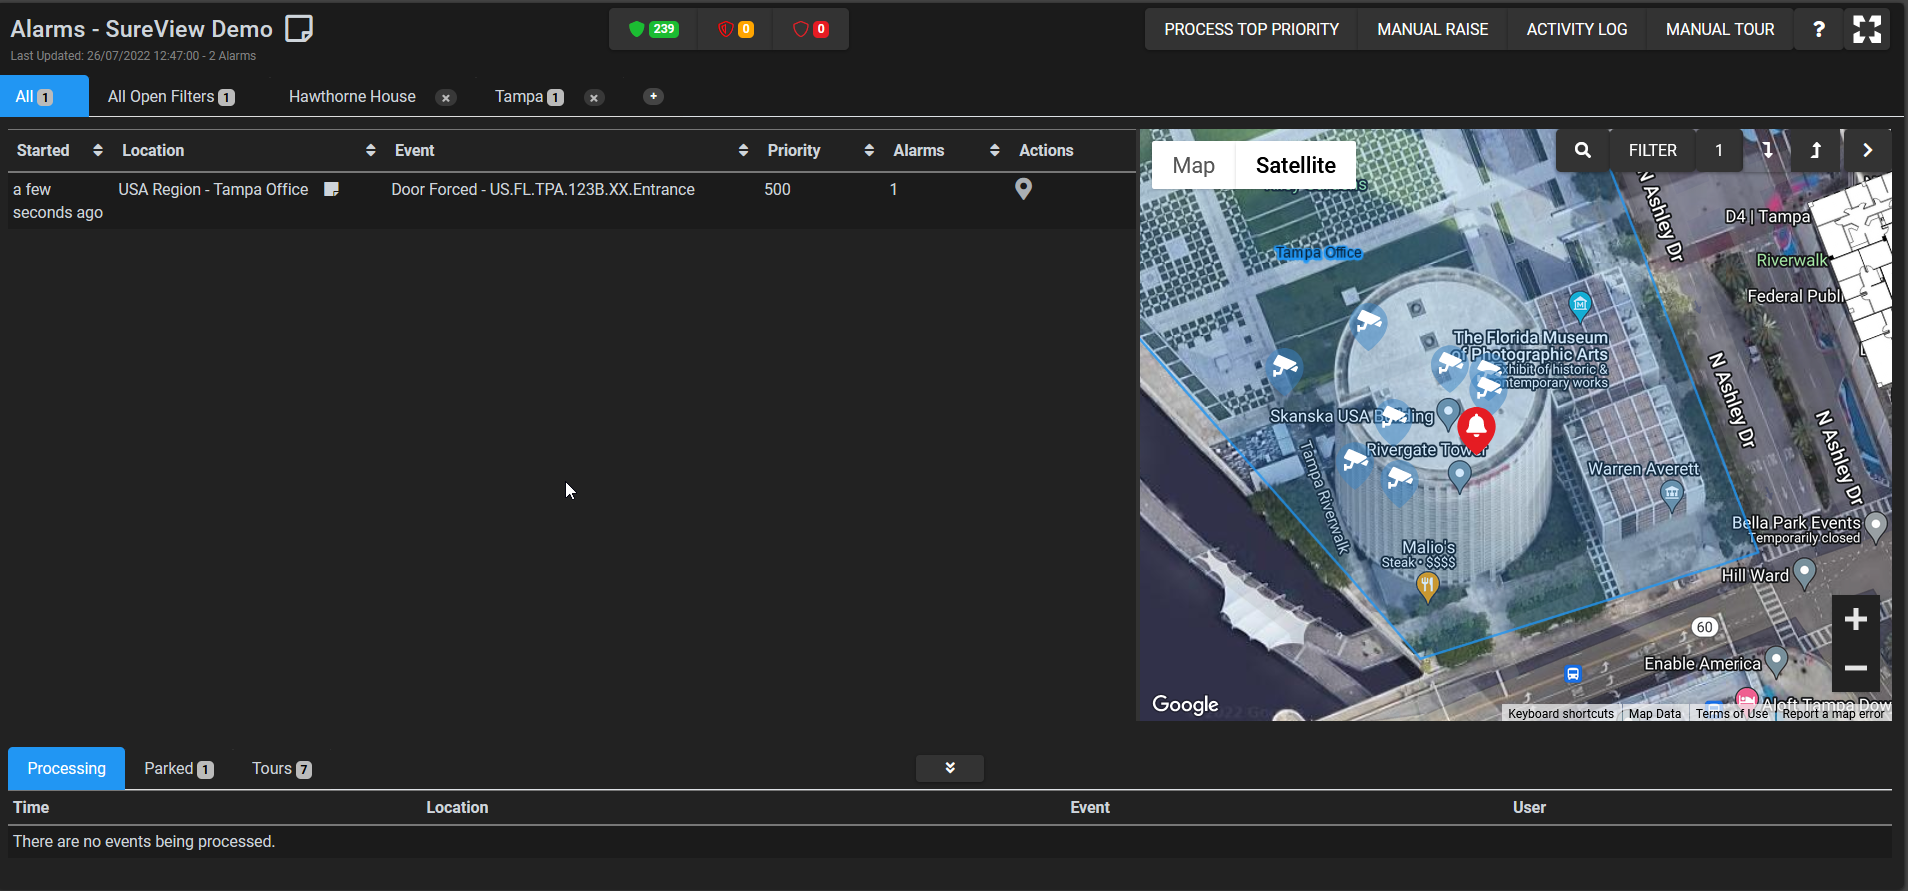Click the teal museum pin on the map

1580,304
